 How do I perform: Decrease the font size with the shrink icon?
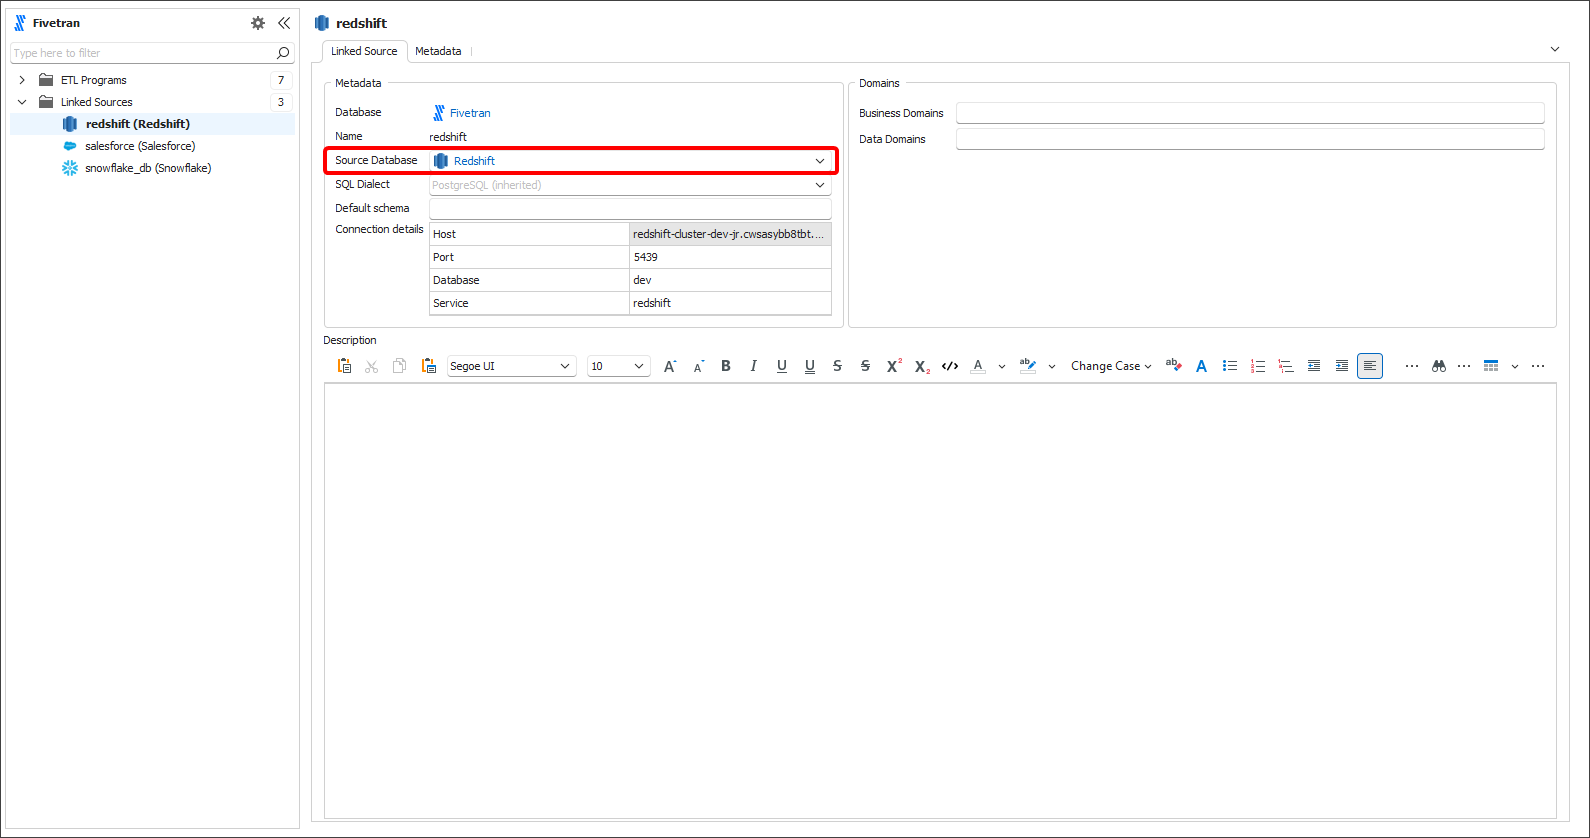tap(698, 366)
